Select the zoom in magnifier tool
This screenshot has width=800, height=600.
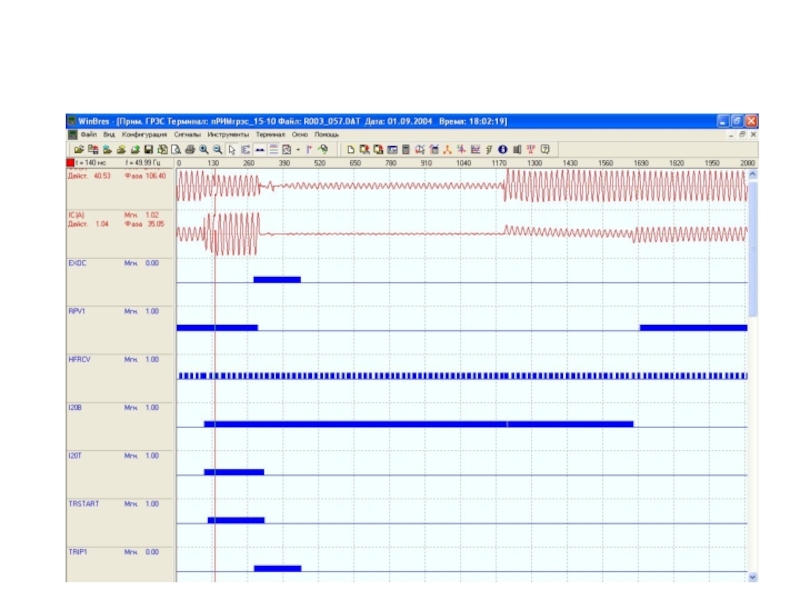(203, 149)
